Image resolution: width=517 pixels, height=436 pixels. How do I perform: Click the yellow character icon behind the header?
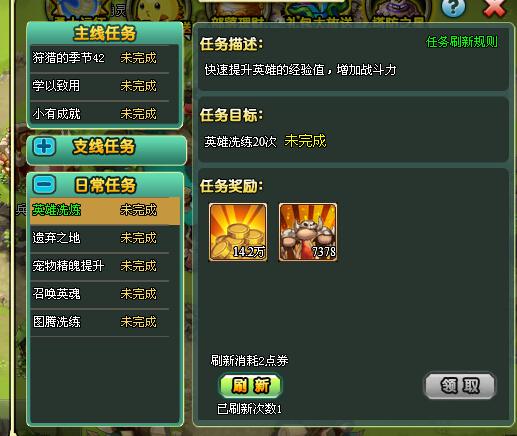click(159, 11)
